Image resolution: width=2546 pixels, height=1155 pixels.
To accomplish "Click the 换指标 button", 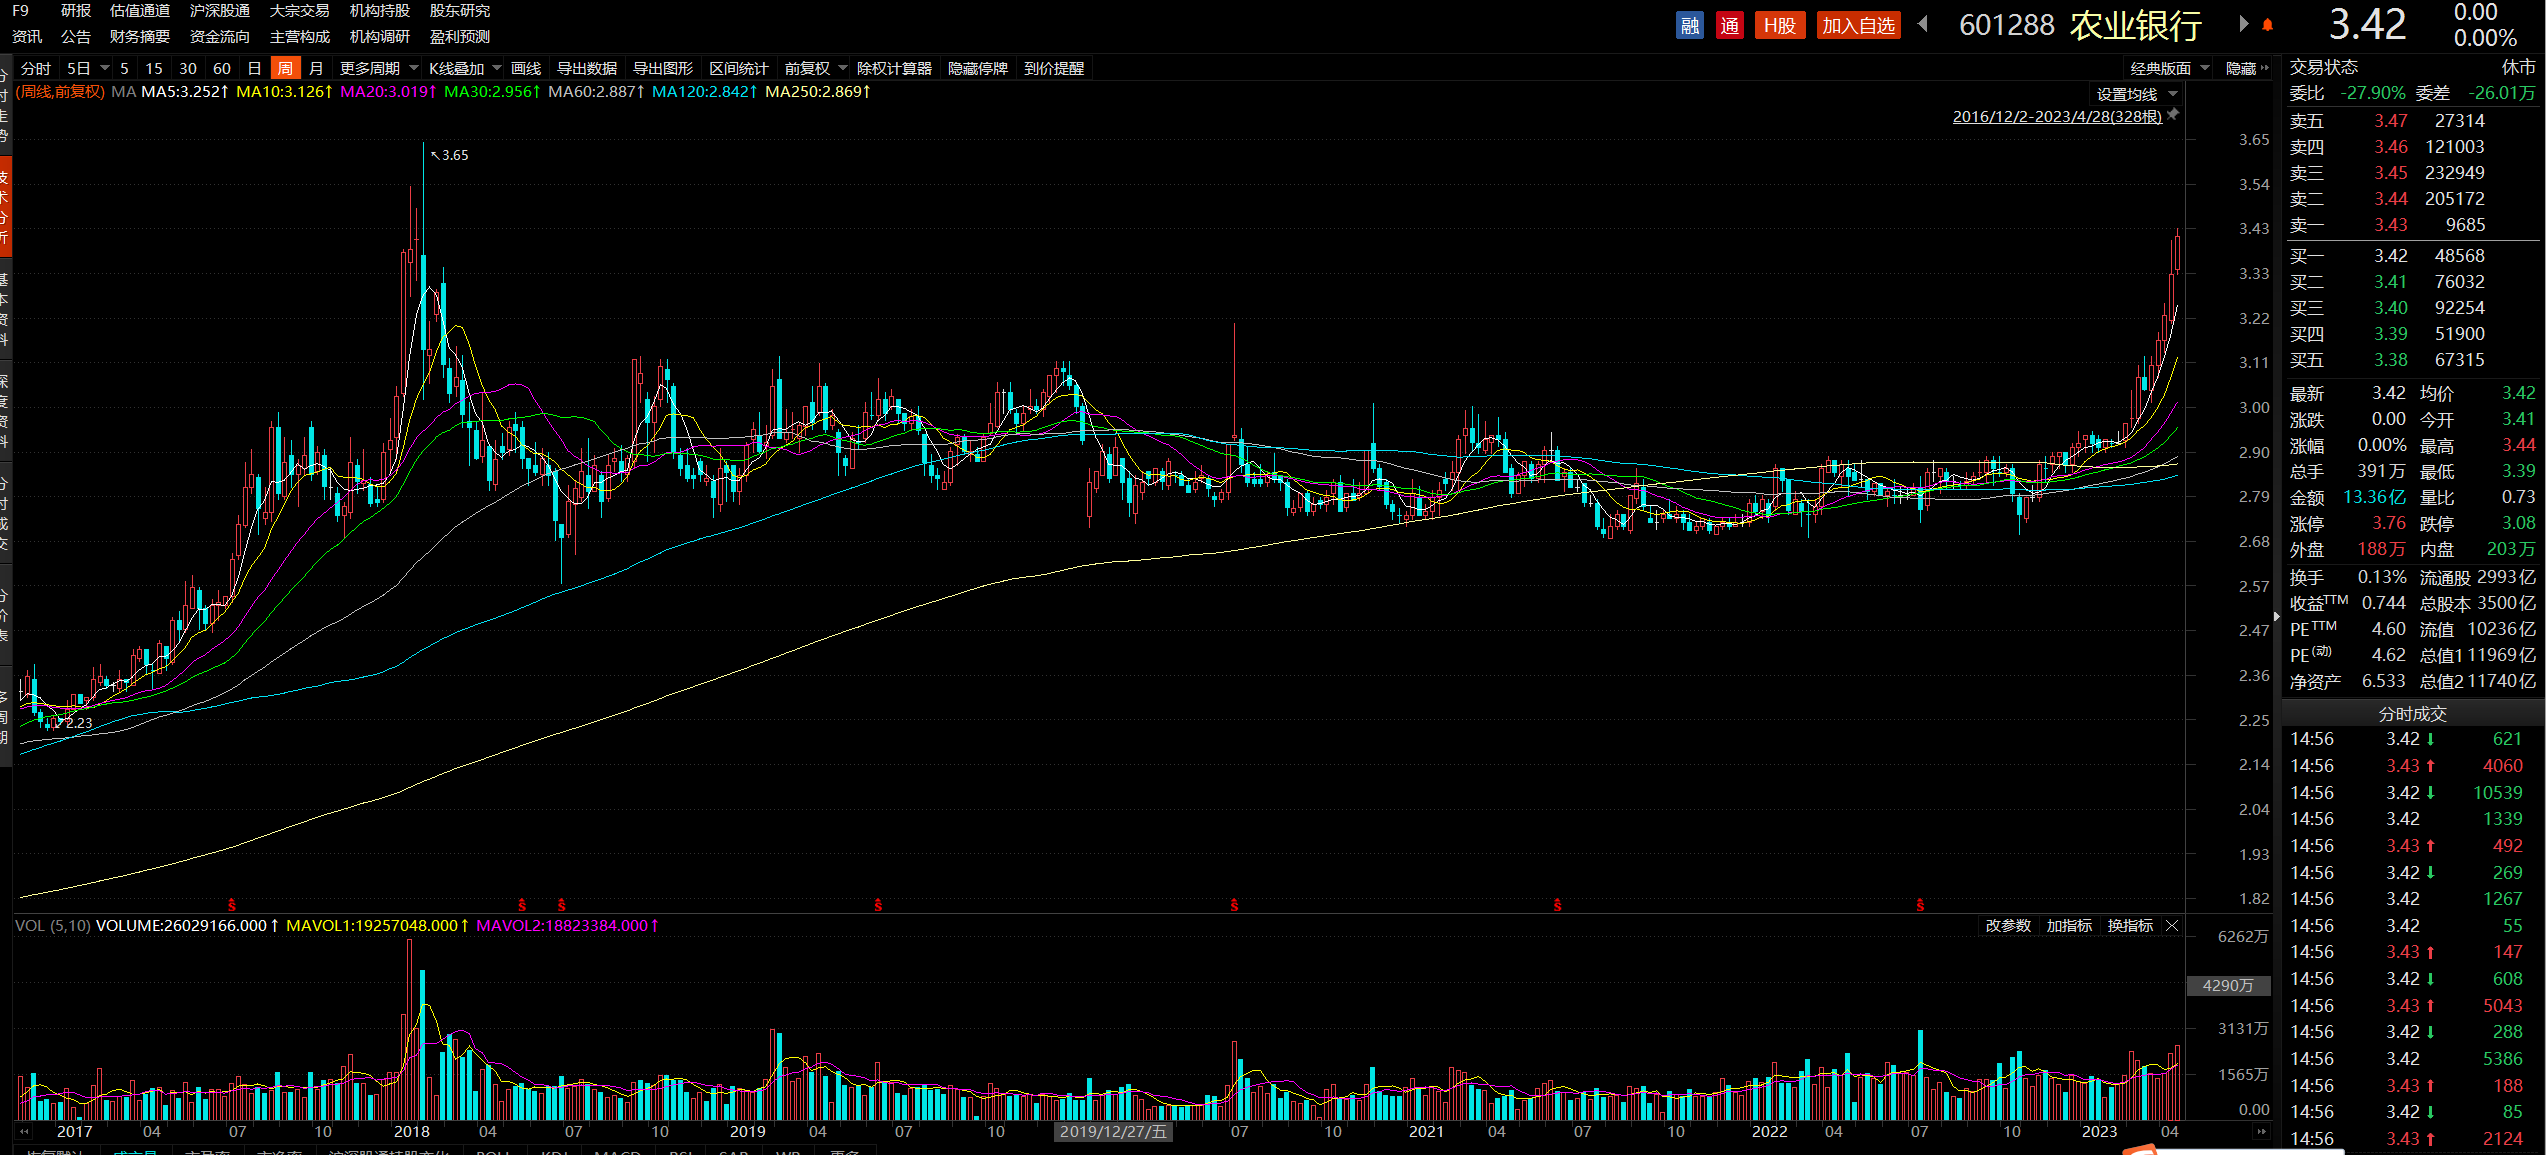I will (2130, 926).
